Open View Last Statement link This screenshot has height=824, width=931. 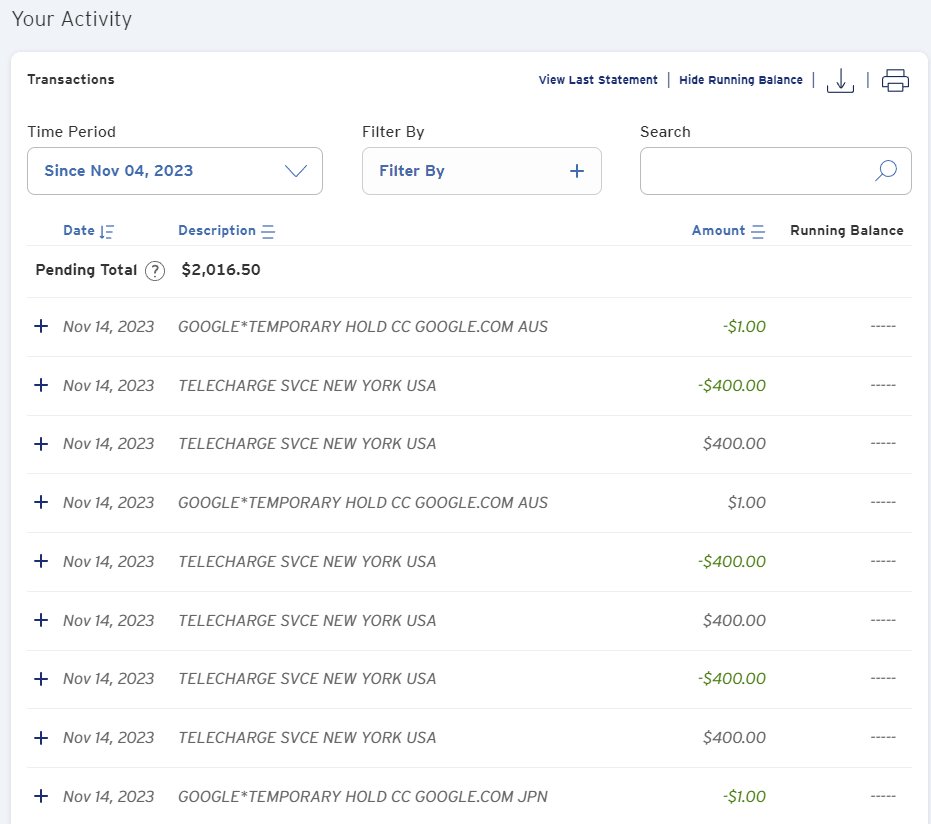(598, 80)
